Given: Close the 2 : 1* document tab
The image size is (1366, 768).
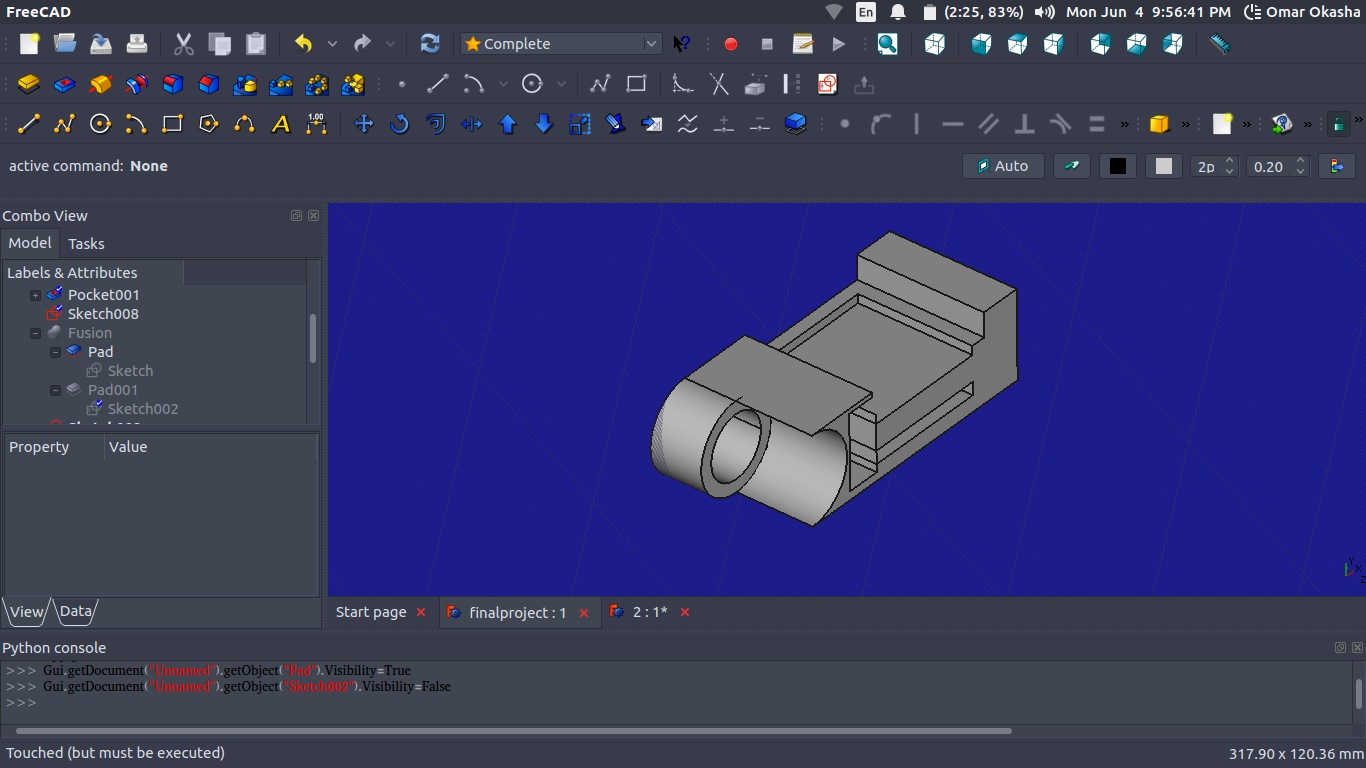Looking at the screenshot, I should pos(685,612).
